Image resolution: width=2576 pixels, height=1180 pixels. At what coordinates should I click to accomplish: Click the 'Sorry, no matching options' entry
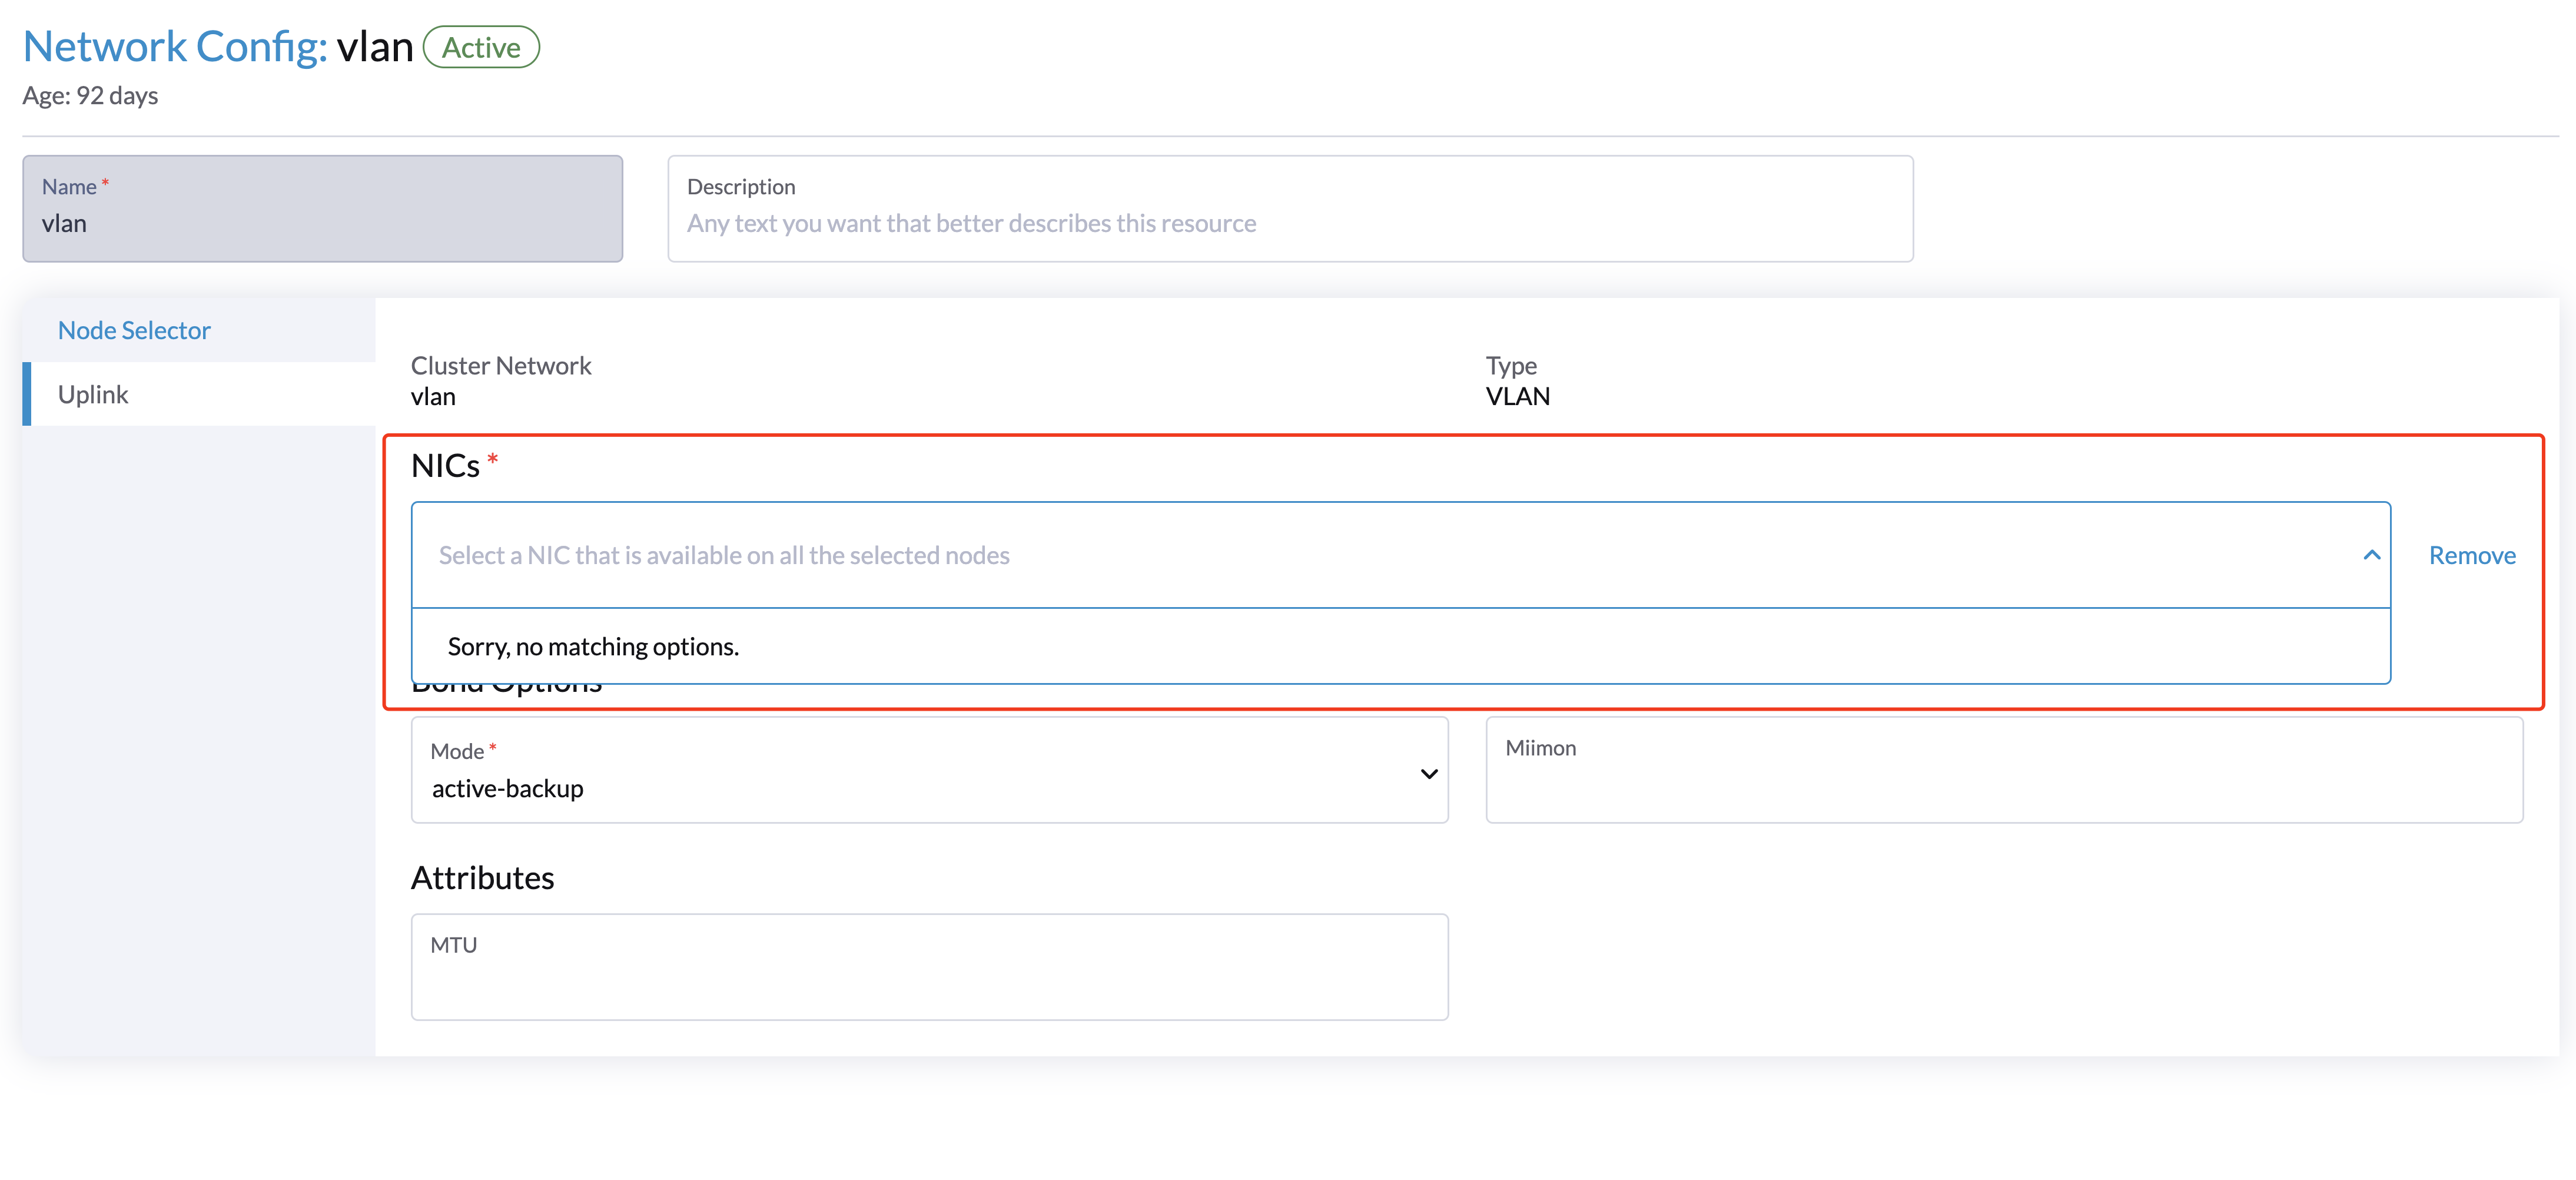click(x=593, y=646)
